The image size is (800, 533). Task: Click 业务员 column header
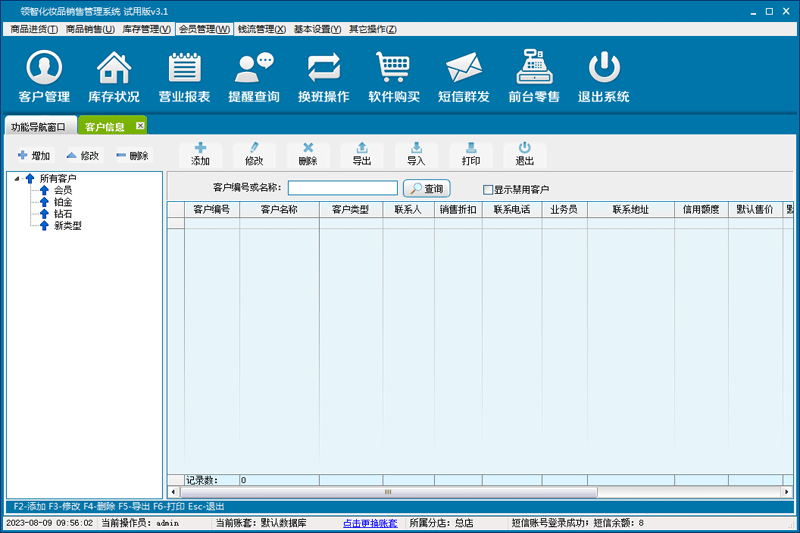click(x=564, y=210)
